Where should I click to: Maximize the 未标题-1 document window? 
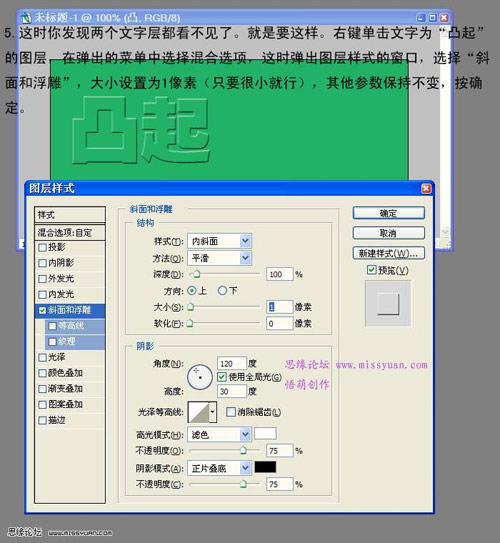click(432, 17)
